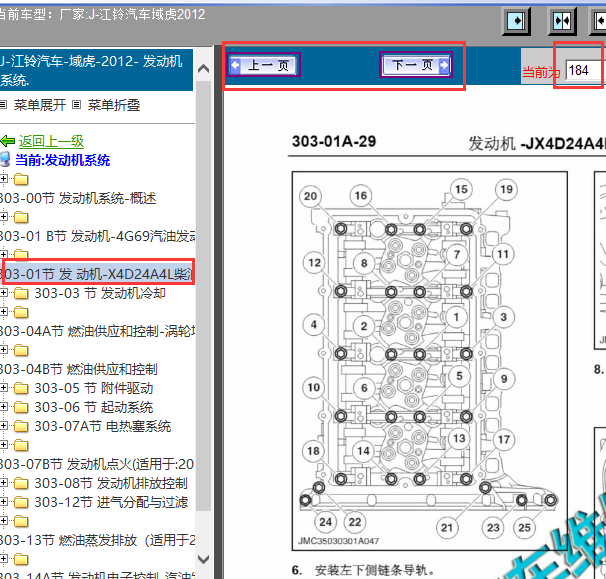Click the toolbar icon with two inward arrows

[562, 20]
